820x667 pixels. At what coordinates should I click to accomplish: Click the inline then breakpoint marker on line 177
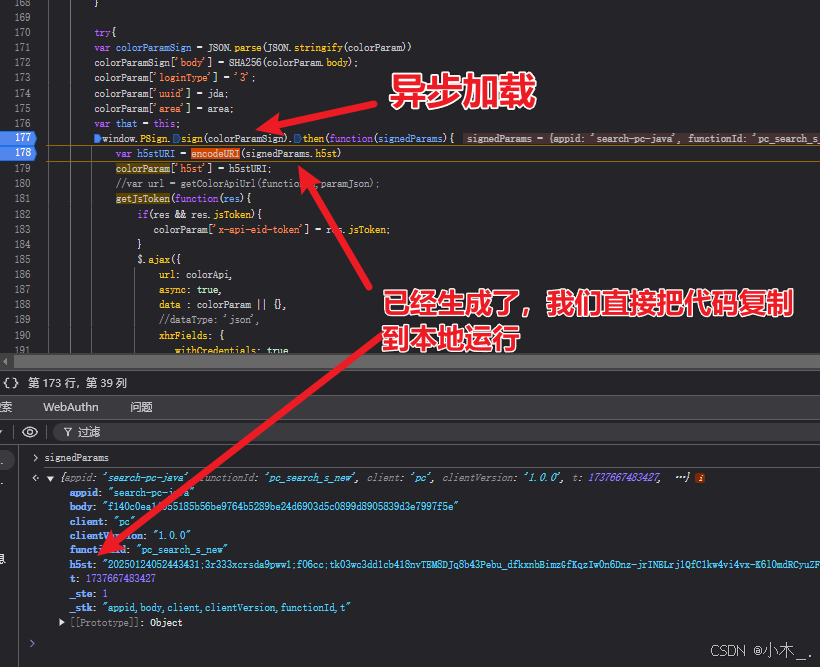[x=298, y=139]
